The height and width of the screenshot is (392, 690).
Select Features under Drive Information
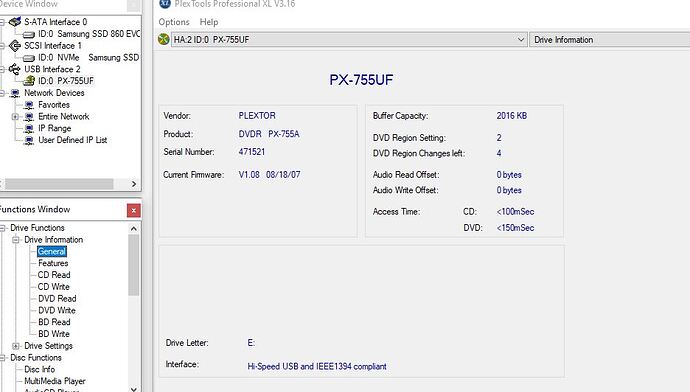[x=53, y=263]
